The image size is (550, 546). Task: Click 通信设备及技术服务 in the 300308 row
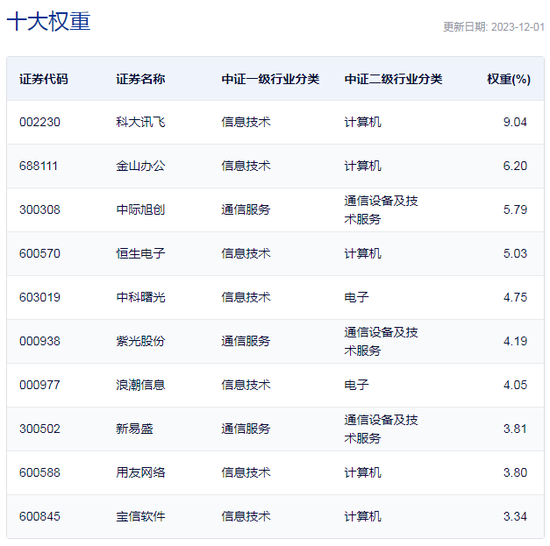coord(381,210)
